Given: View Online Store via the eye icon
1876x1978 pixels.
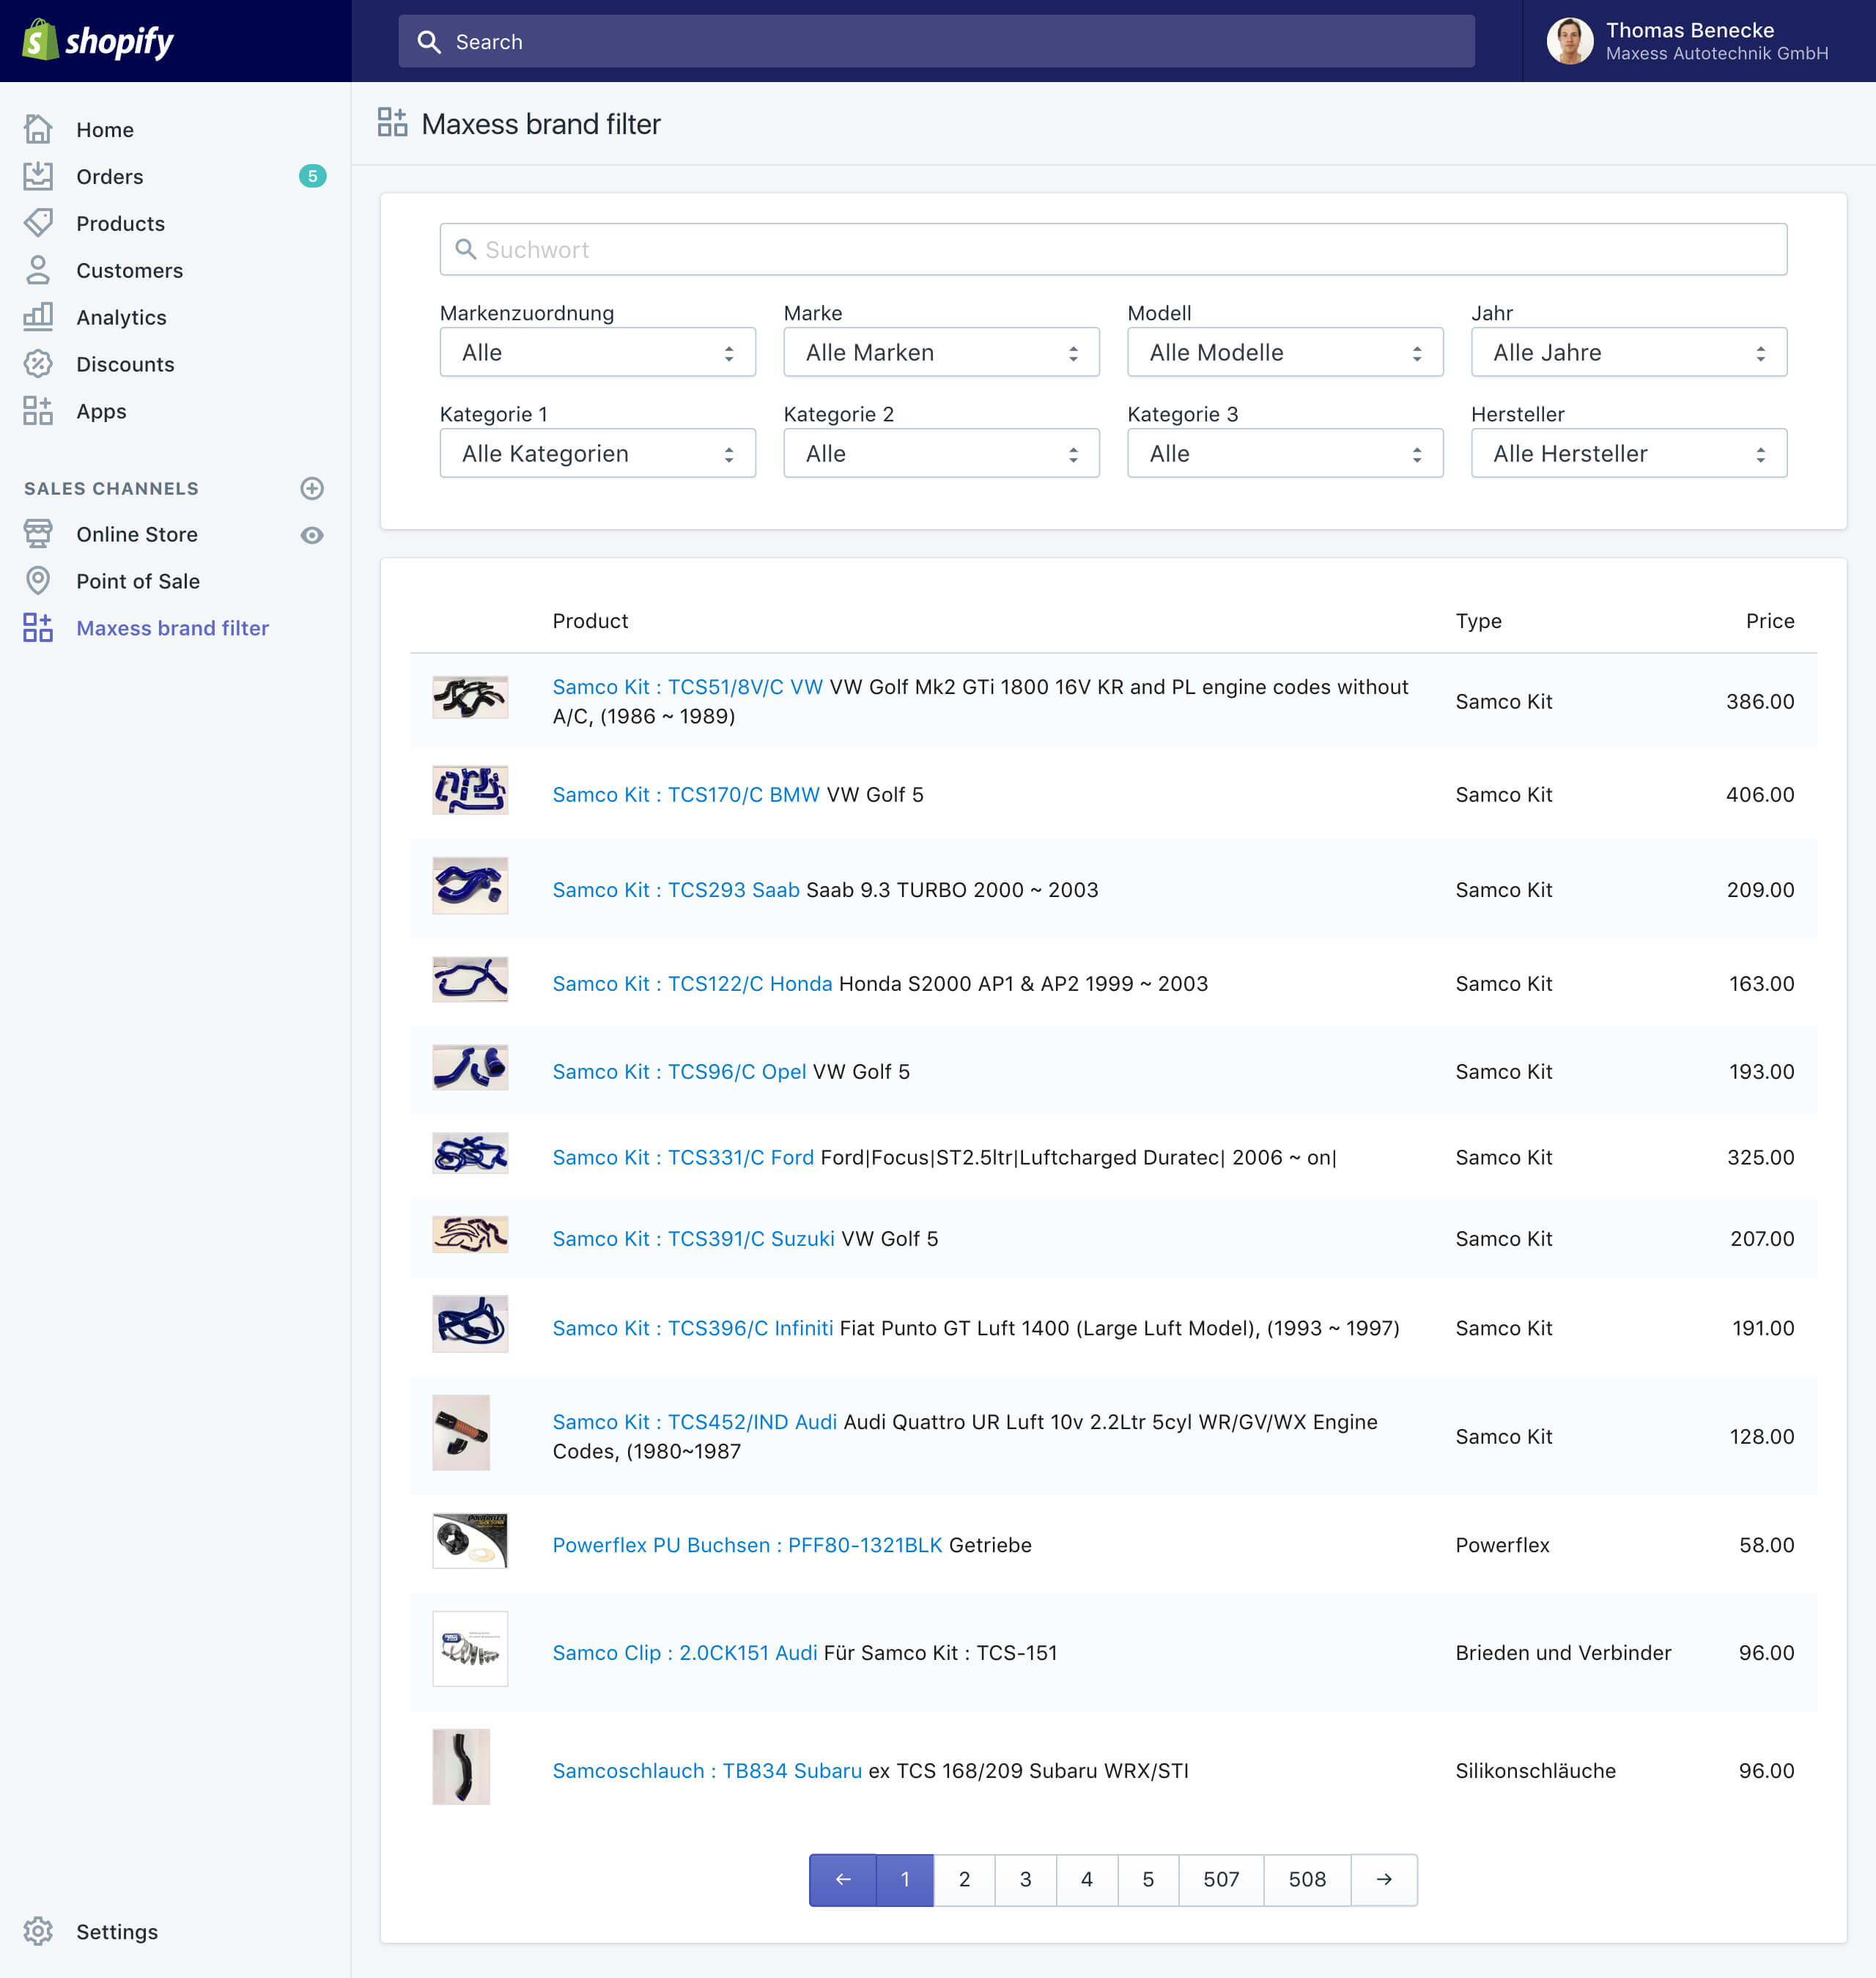Looking at the screenshot, I should click(x=312, y=535).
